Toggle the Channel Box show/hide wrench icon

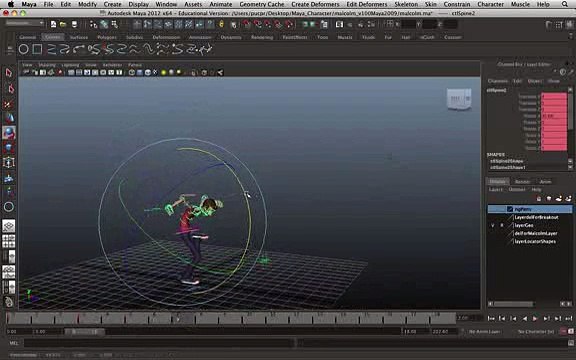pos(570,72)
